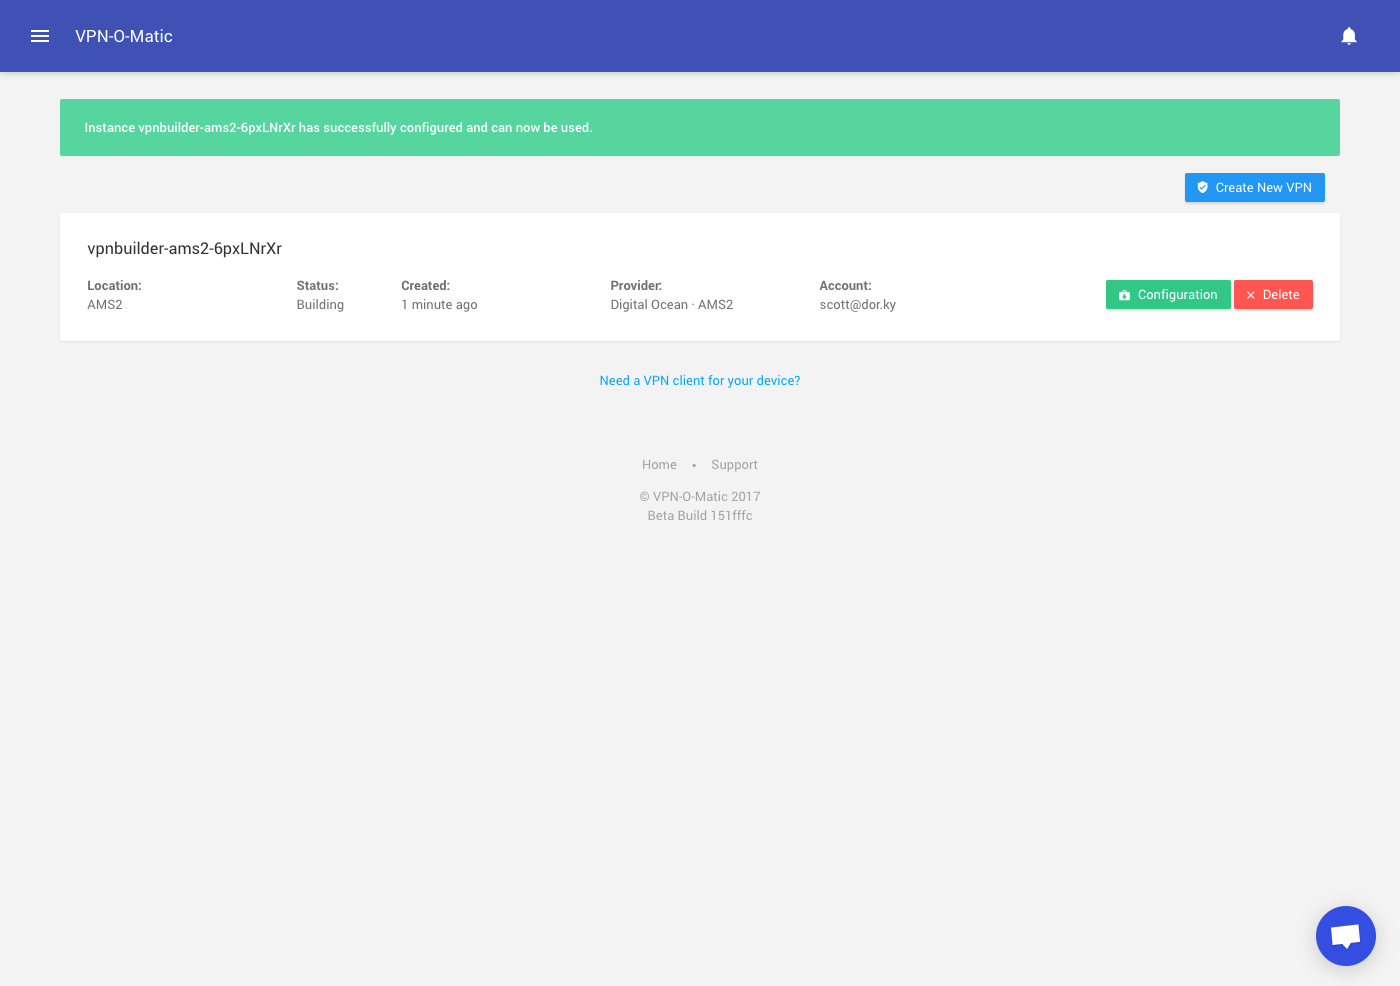Click the Digital Ocean AMS2 provider text

pos(671,304)
